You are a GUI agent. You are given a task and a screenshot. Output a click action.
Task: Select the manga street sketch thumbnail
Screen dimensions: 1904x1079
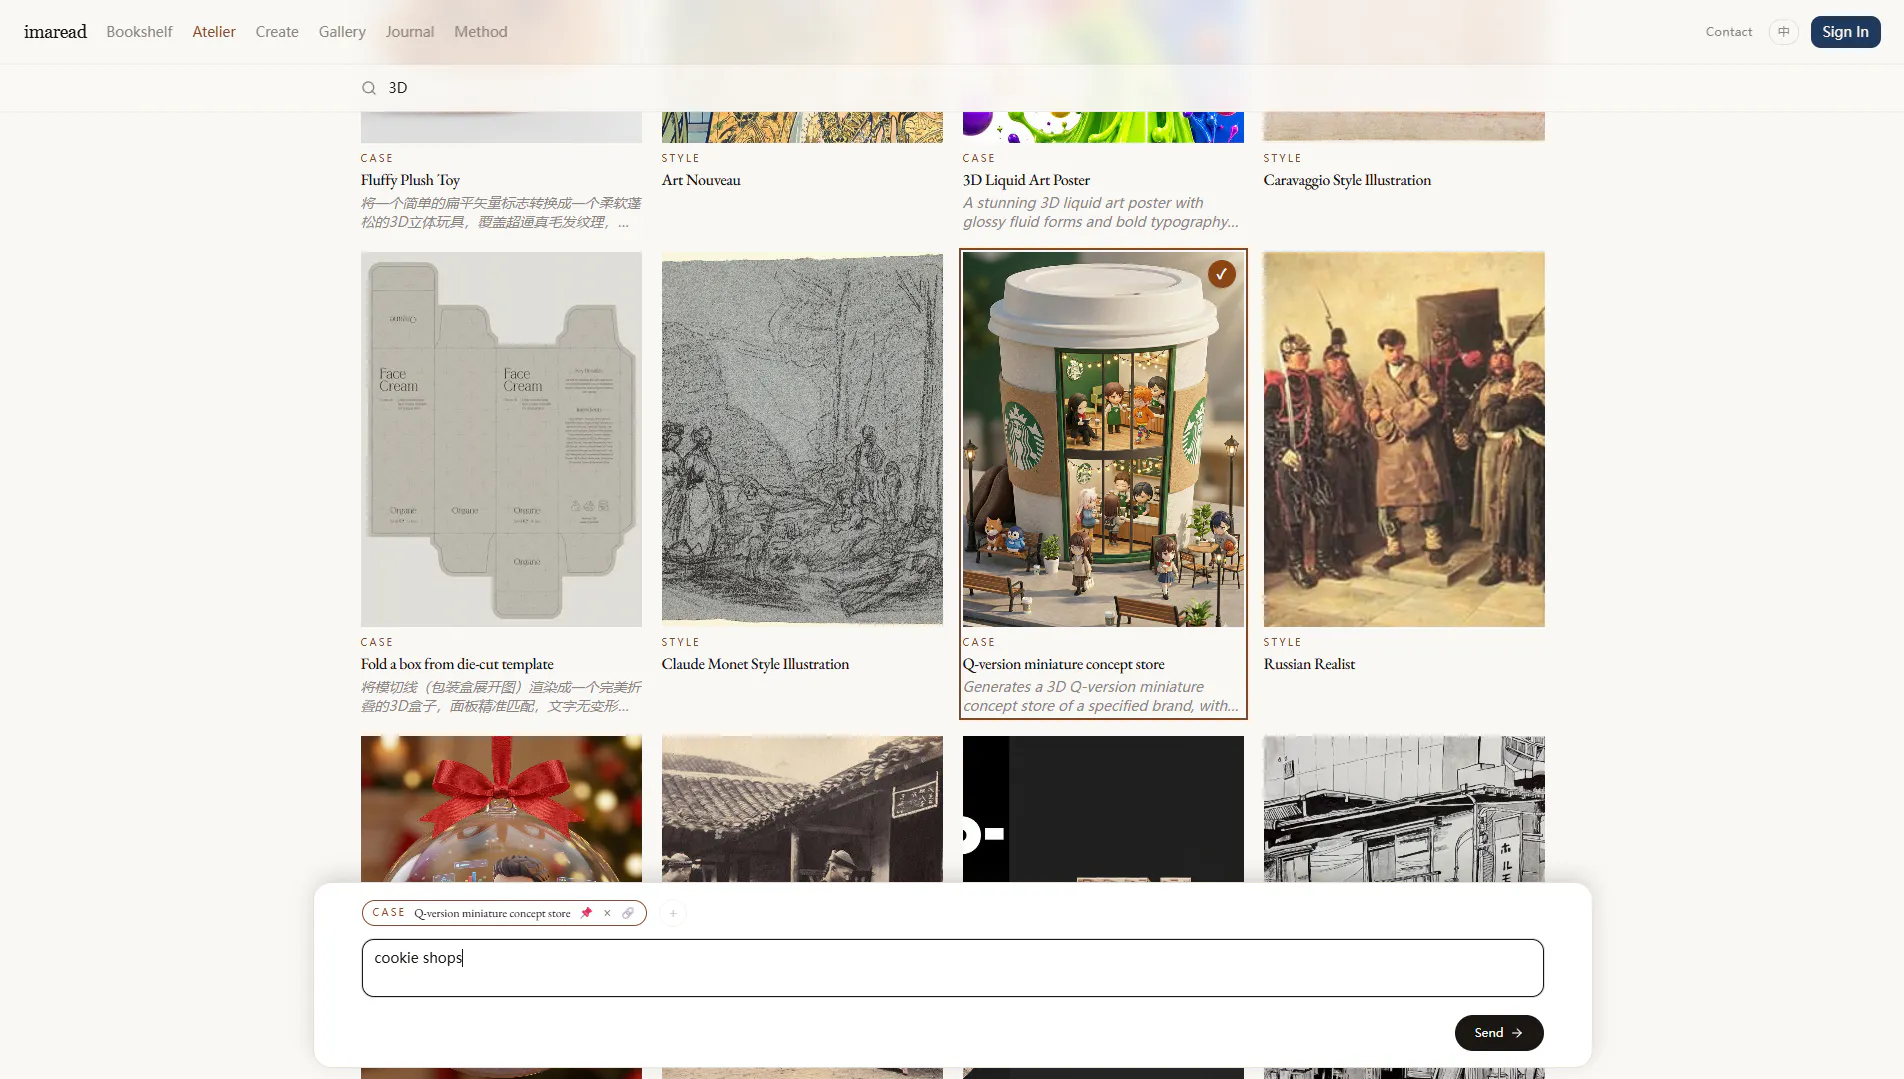pos(1404,809)
